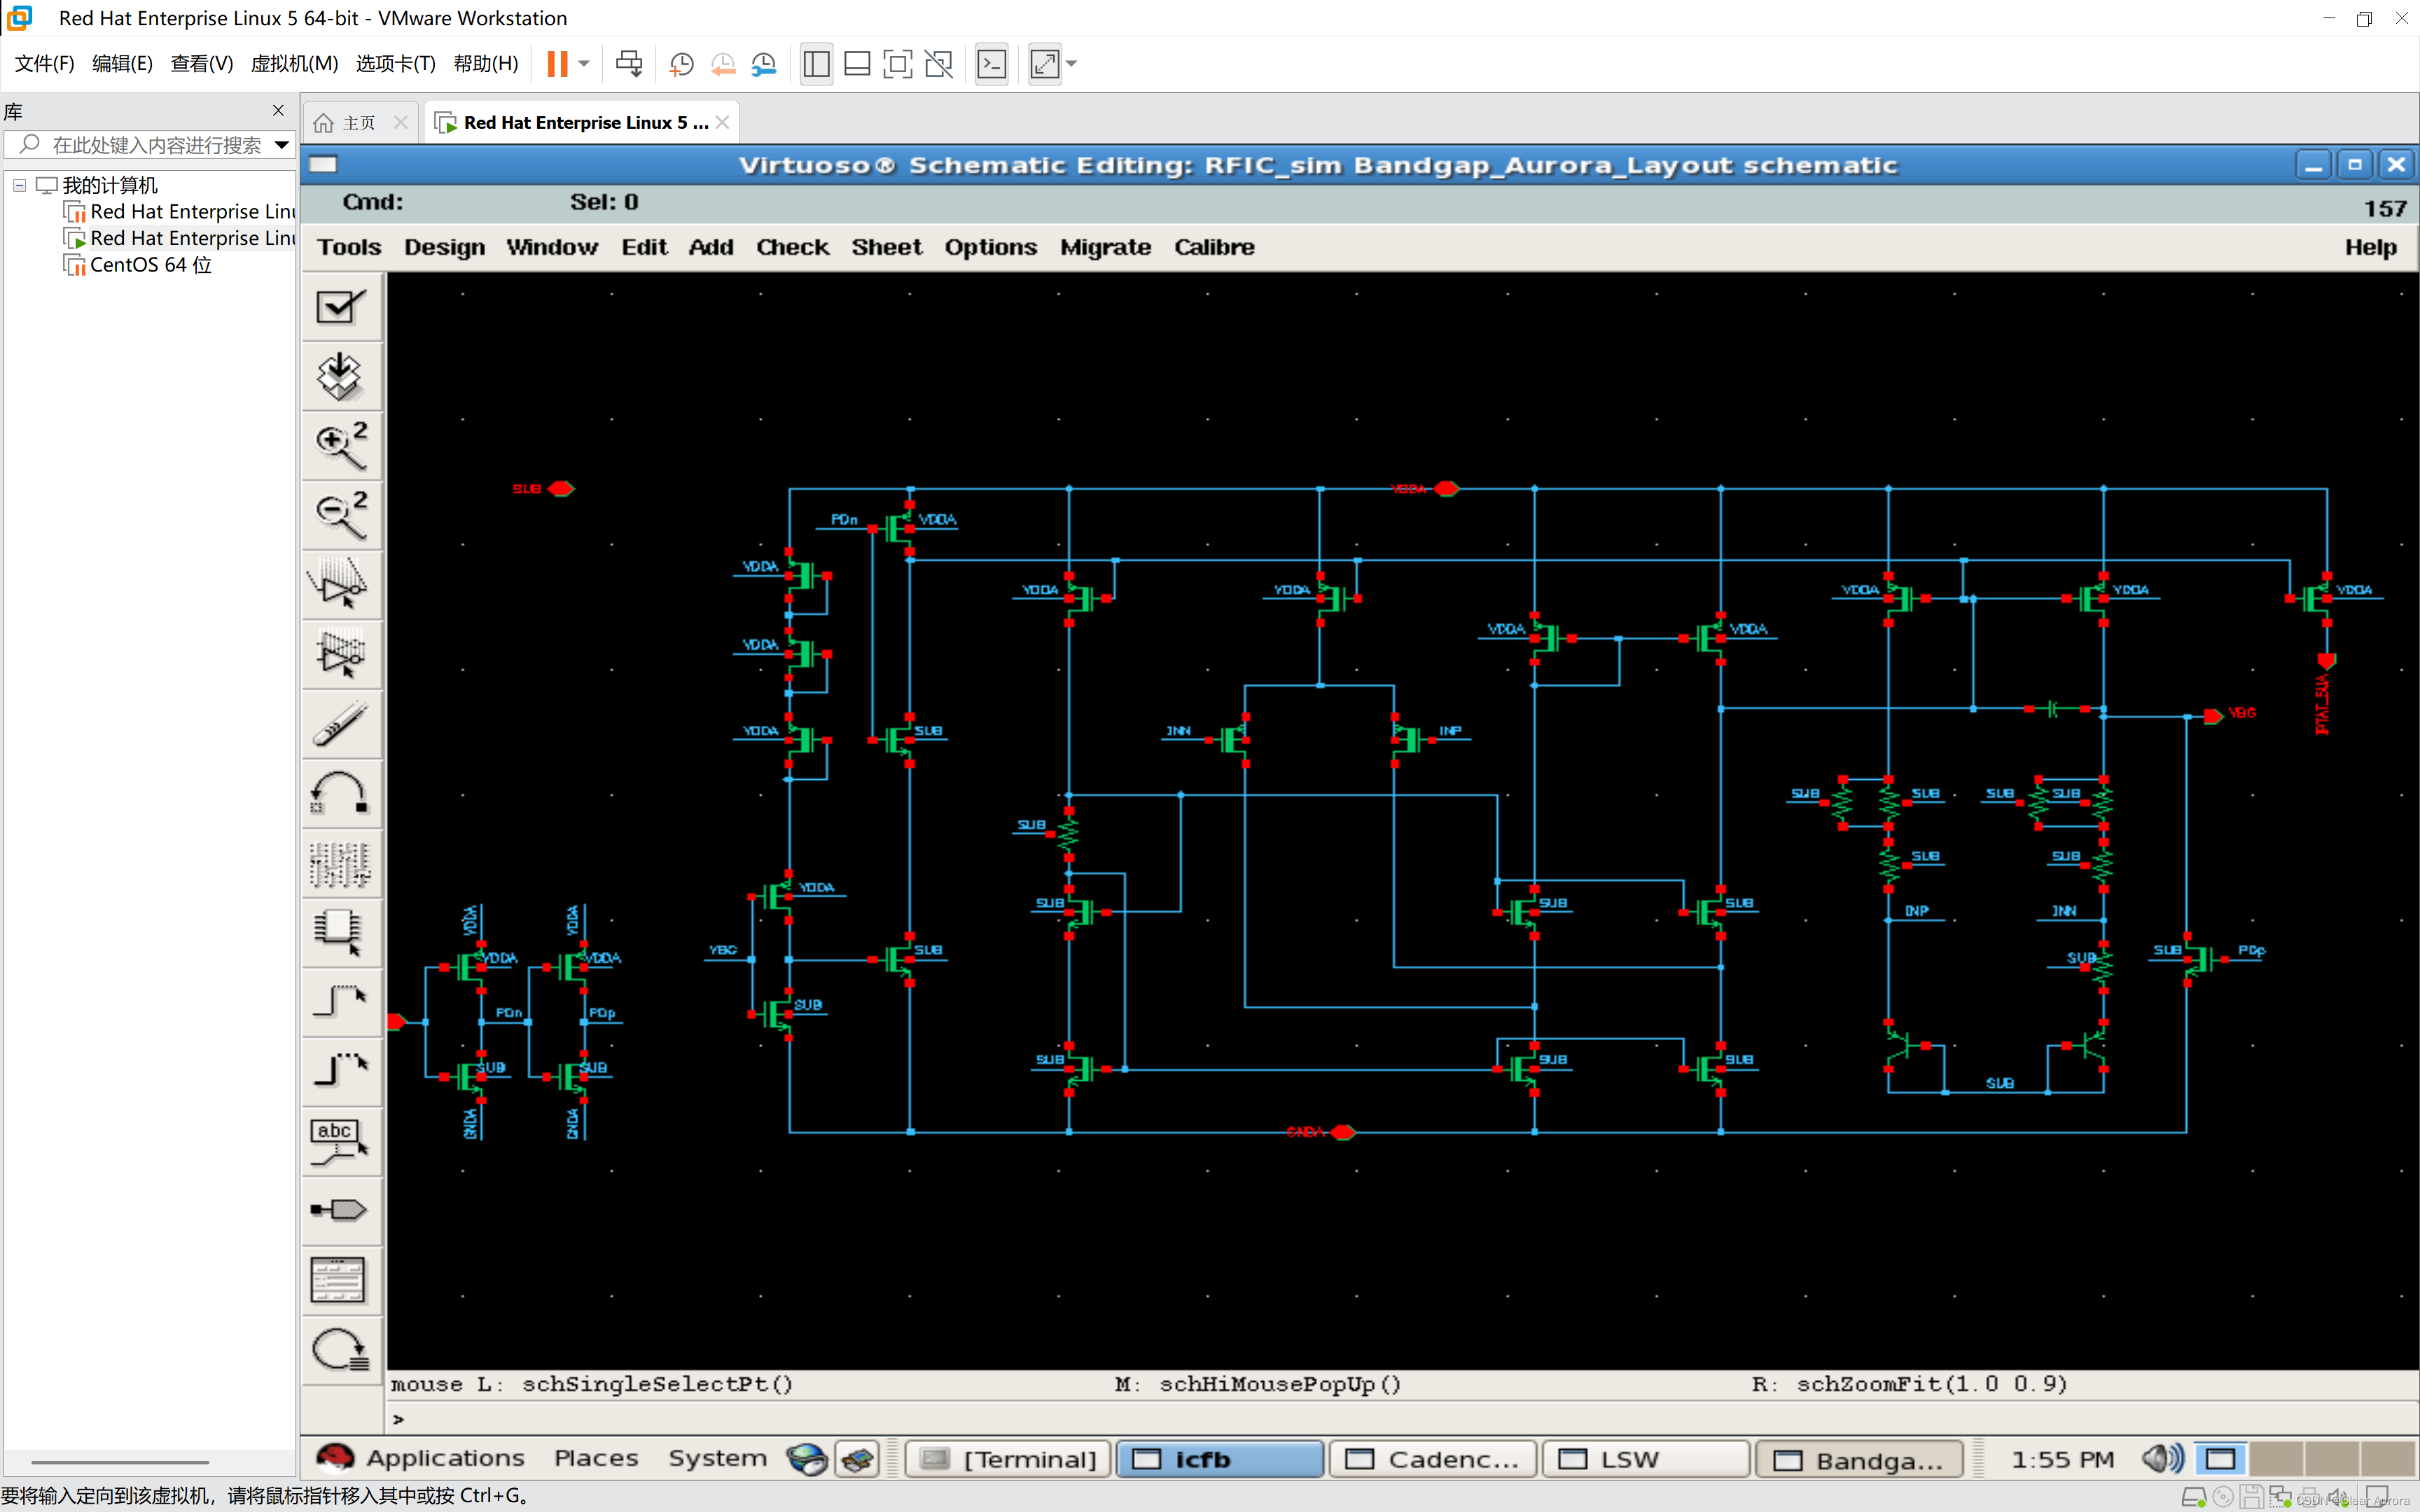Viewport: 2420px width, 1512px height.
Task: Click the Check and Save icon
Action: click(x=340, y=306)
